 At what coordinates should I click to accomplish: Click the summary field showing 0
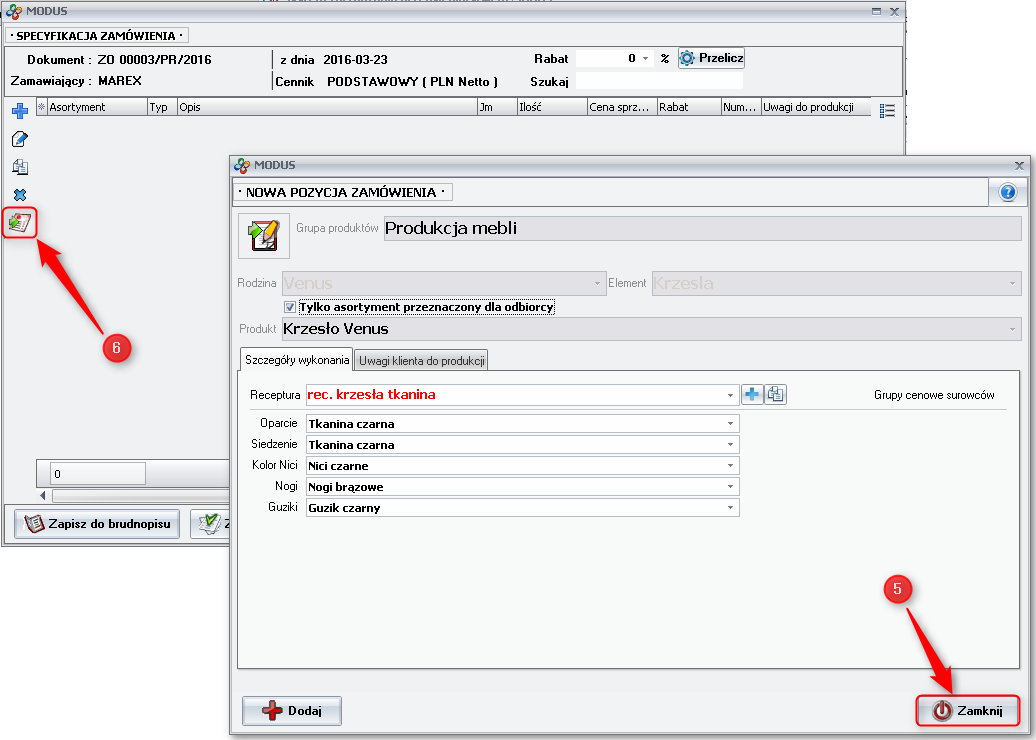[x=98, y=474]
